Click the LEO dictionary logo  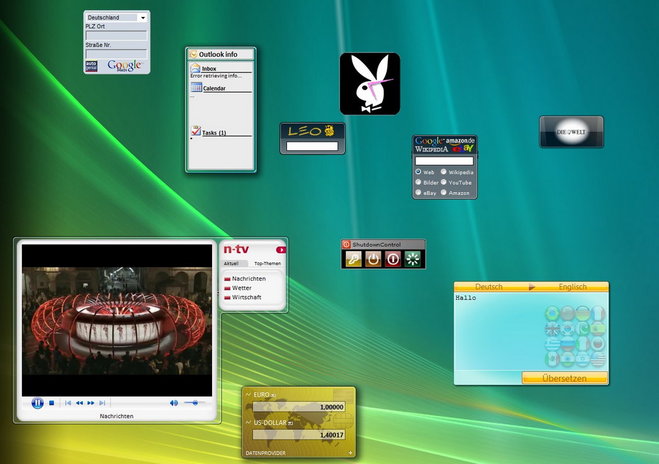311,131
